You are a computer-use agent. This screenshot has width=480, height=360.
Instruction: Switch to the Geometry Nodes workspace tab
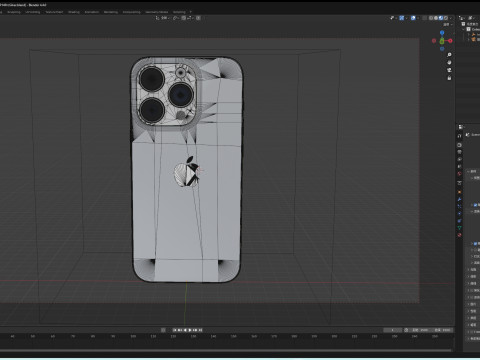(x=156, y=12)
